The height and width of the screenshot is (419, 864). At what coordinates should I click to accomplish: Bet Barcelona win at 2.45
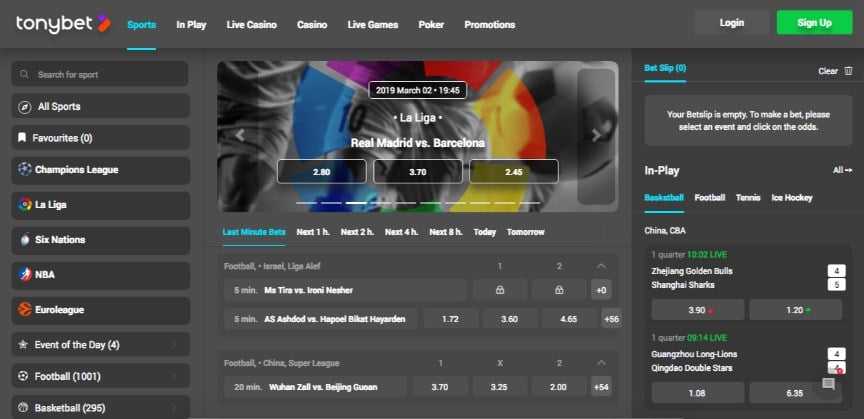coord(514,171)
